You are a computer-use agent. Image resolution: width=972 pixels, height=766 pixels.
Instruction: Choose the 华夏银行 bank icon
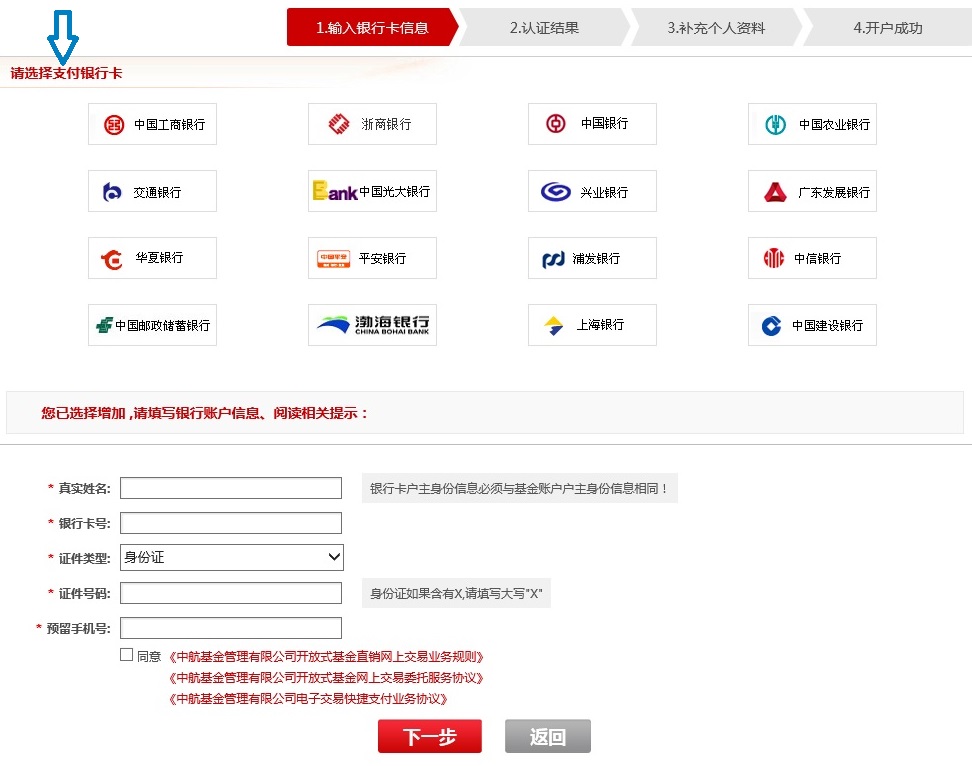click(152, 258)
